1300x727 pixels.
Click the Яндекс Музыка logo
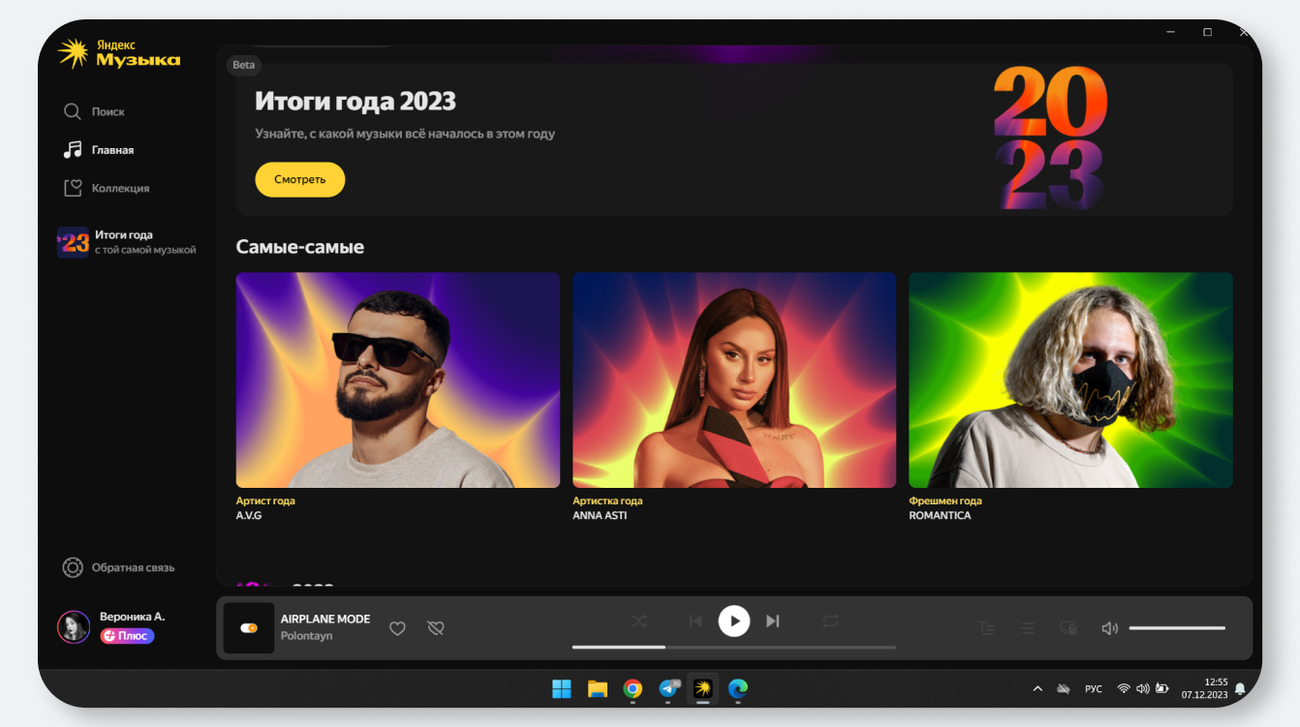point(119,53)
